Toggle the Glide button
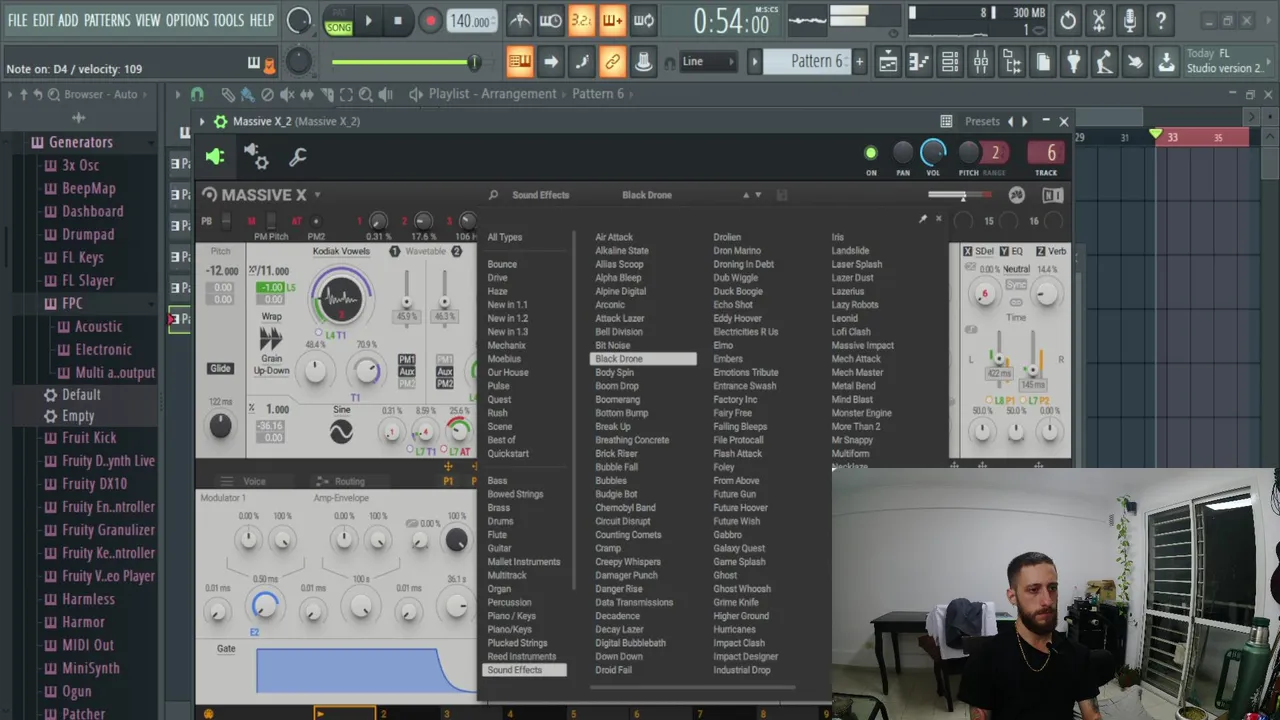This screenshot has height=720, width=1280. [x=220, y=368]
